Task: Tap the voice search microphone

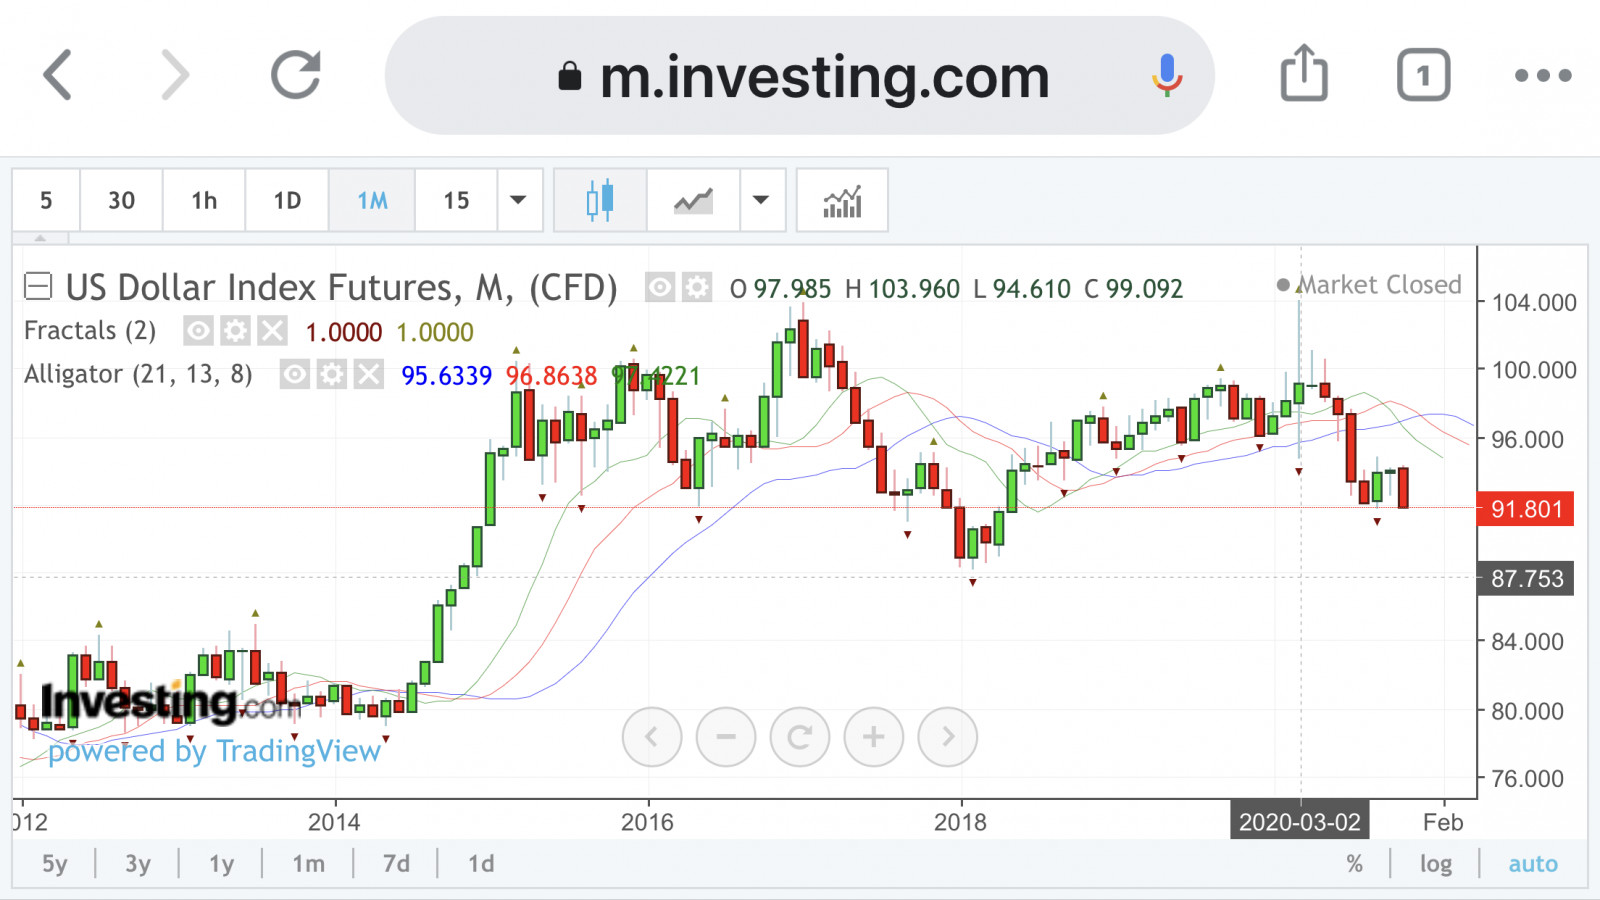Action: click(1166, 75)
